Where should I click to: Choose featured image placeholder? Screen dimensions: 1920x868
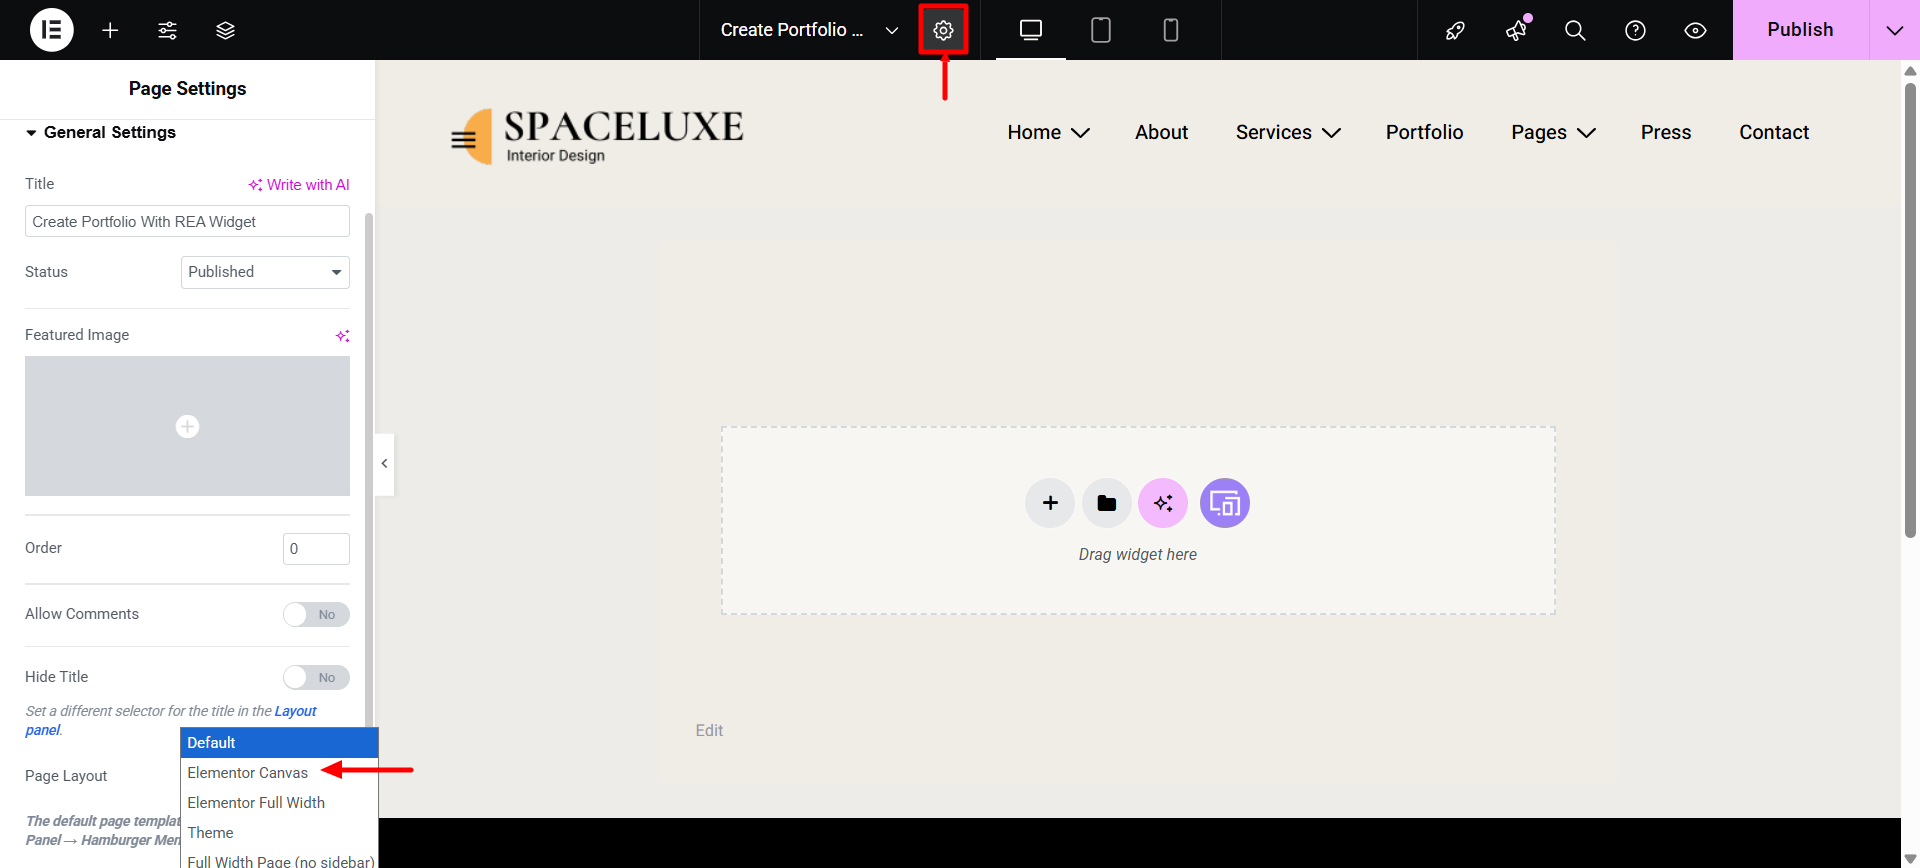[187, 427]
